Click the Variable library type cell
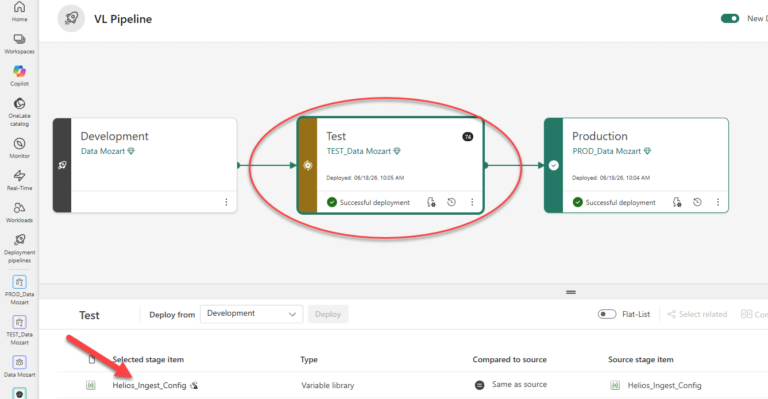 (x=328, y=385)
